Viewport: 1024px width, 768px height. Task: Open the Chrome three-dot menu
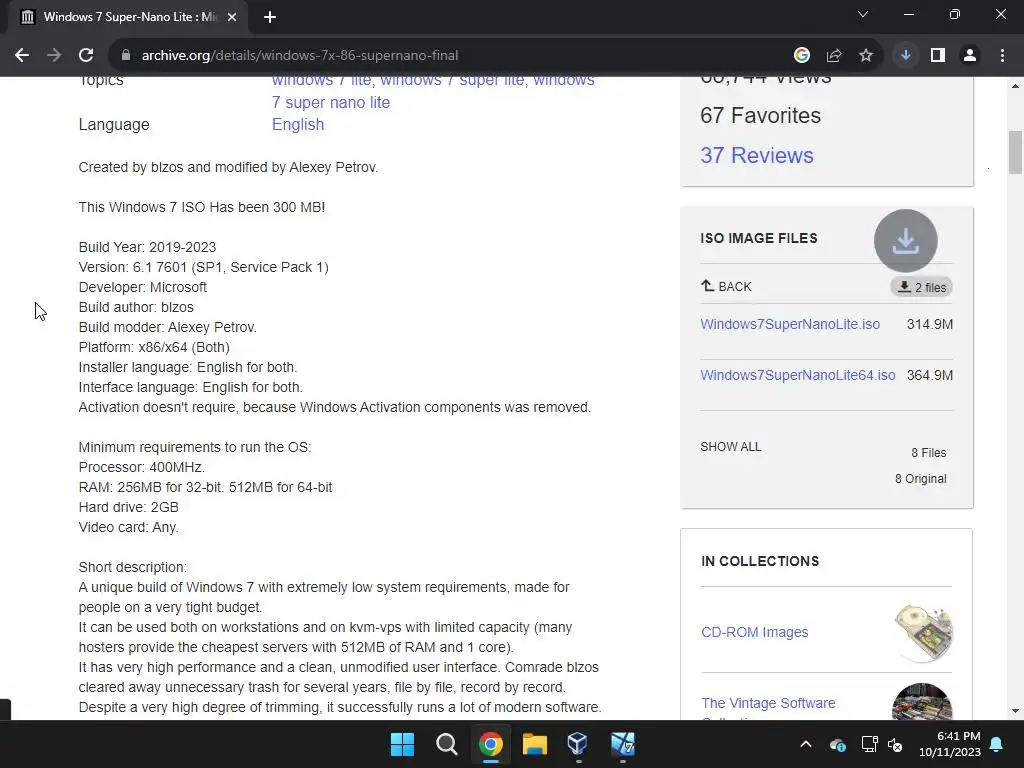tap(1002, 56)
